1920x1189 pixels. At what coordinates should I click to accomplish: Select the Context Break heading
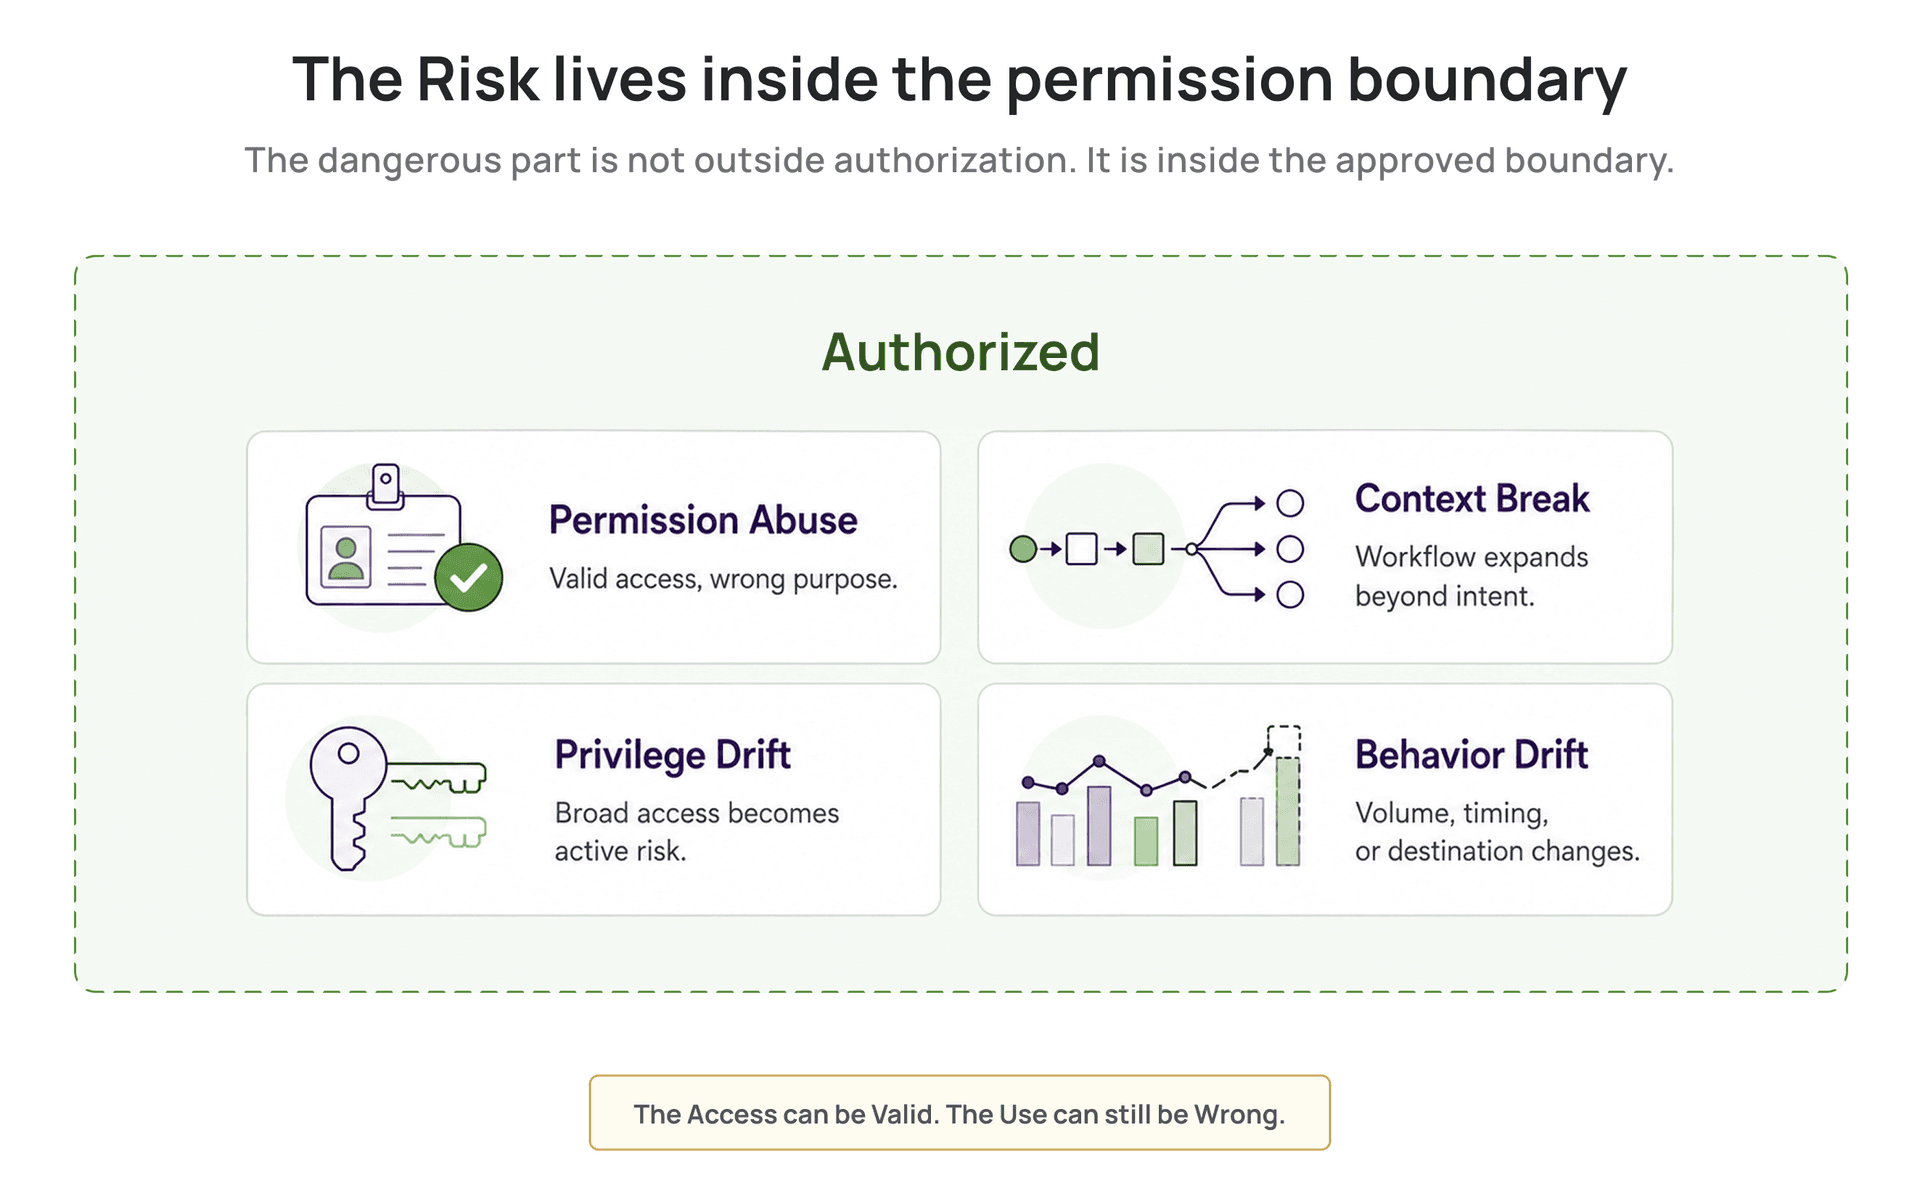click(x=1472, y=498)
